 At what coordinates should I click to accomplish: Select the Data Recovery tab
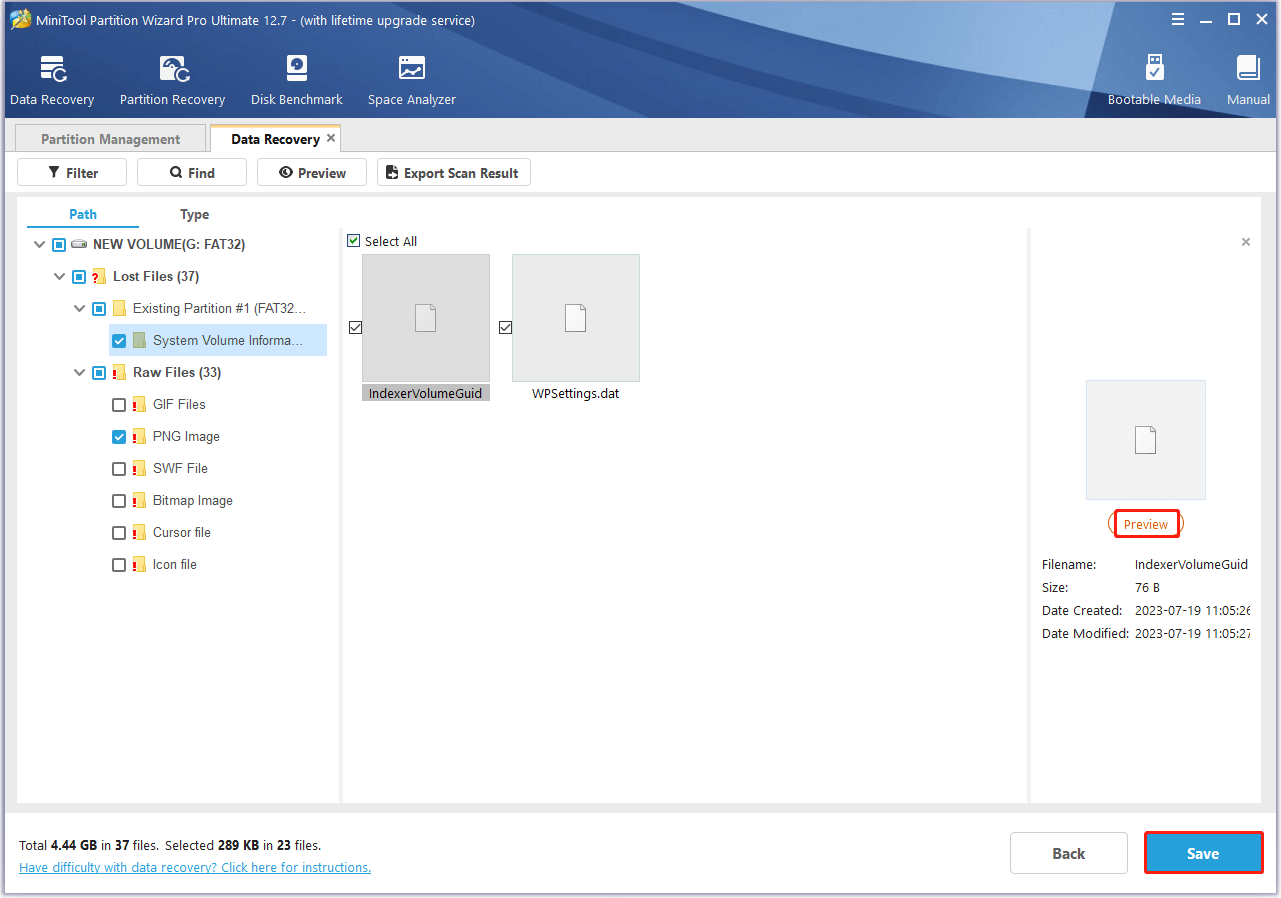point(275,139)
